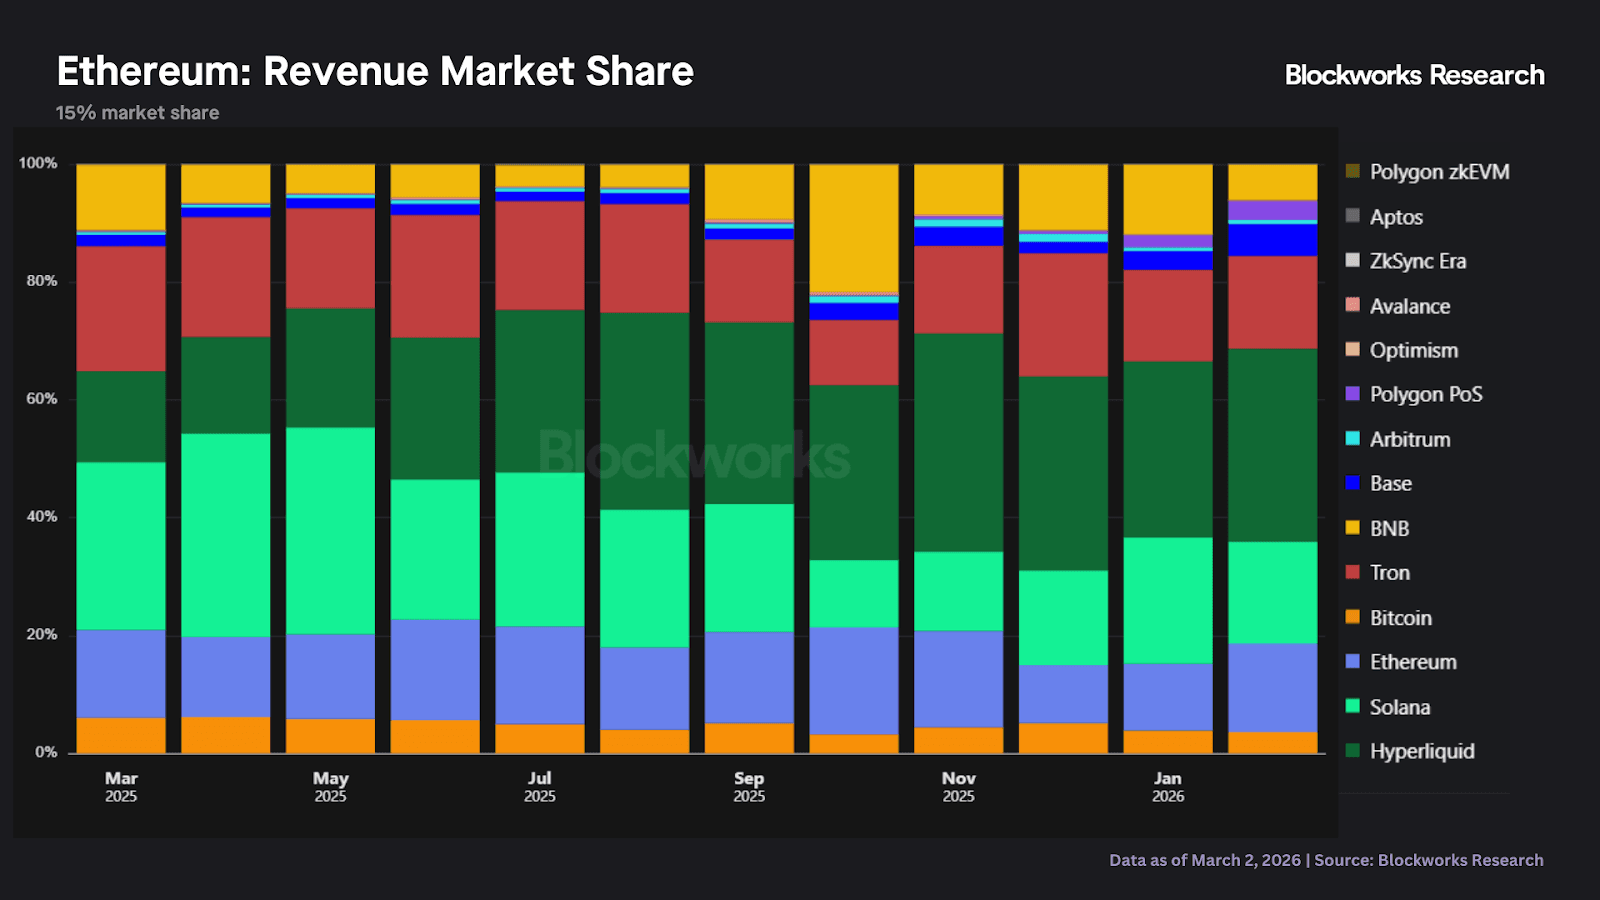Select the "Base" legend label
The image size is (1600, 900).
point(1391,483)
